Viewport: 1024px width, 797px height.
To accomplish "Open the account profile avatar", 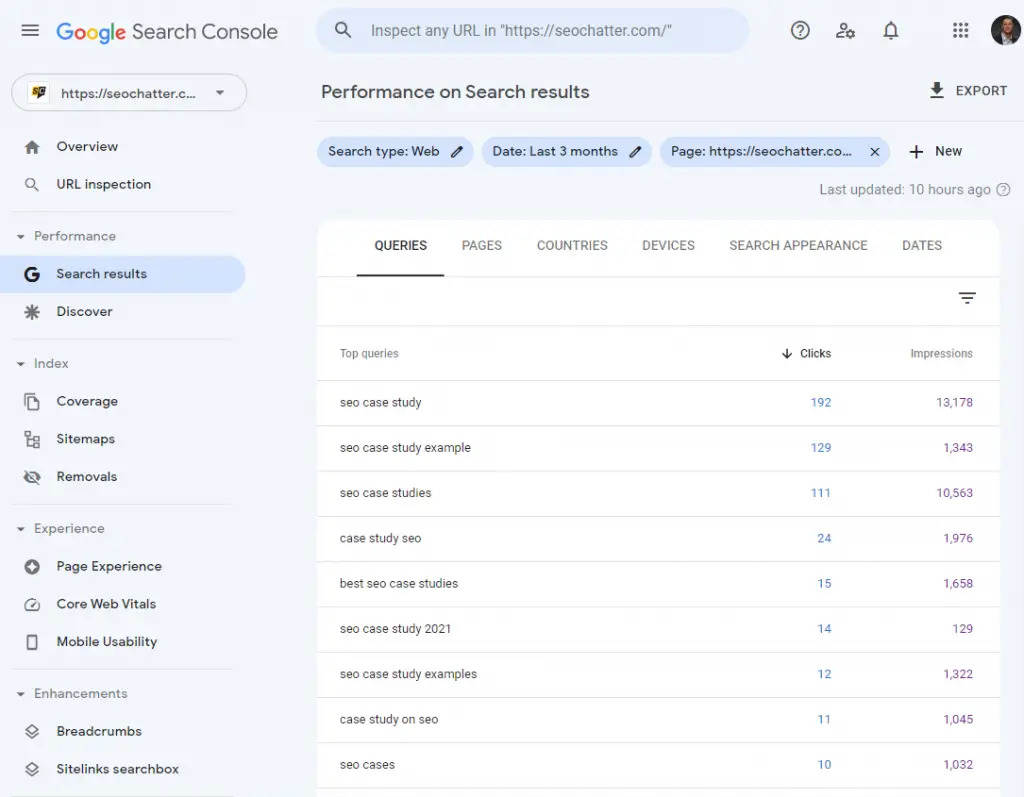I will pos(1006,30).
